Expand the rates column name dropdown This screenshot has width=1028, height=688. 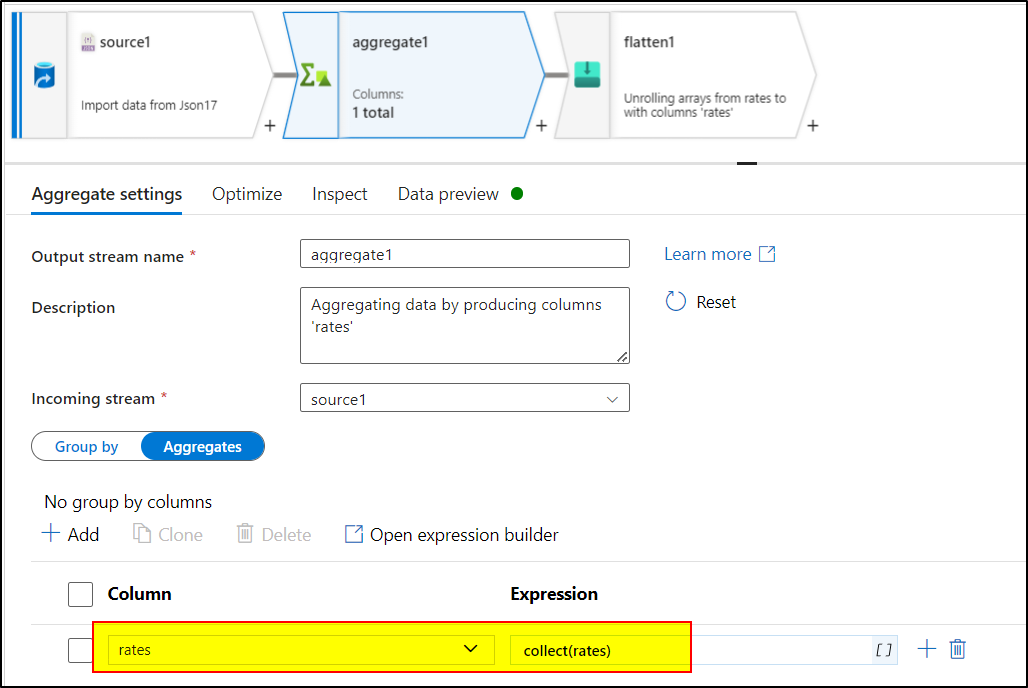(x=470, y=649)
